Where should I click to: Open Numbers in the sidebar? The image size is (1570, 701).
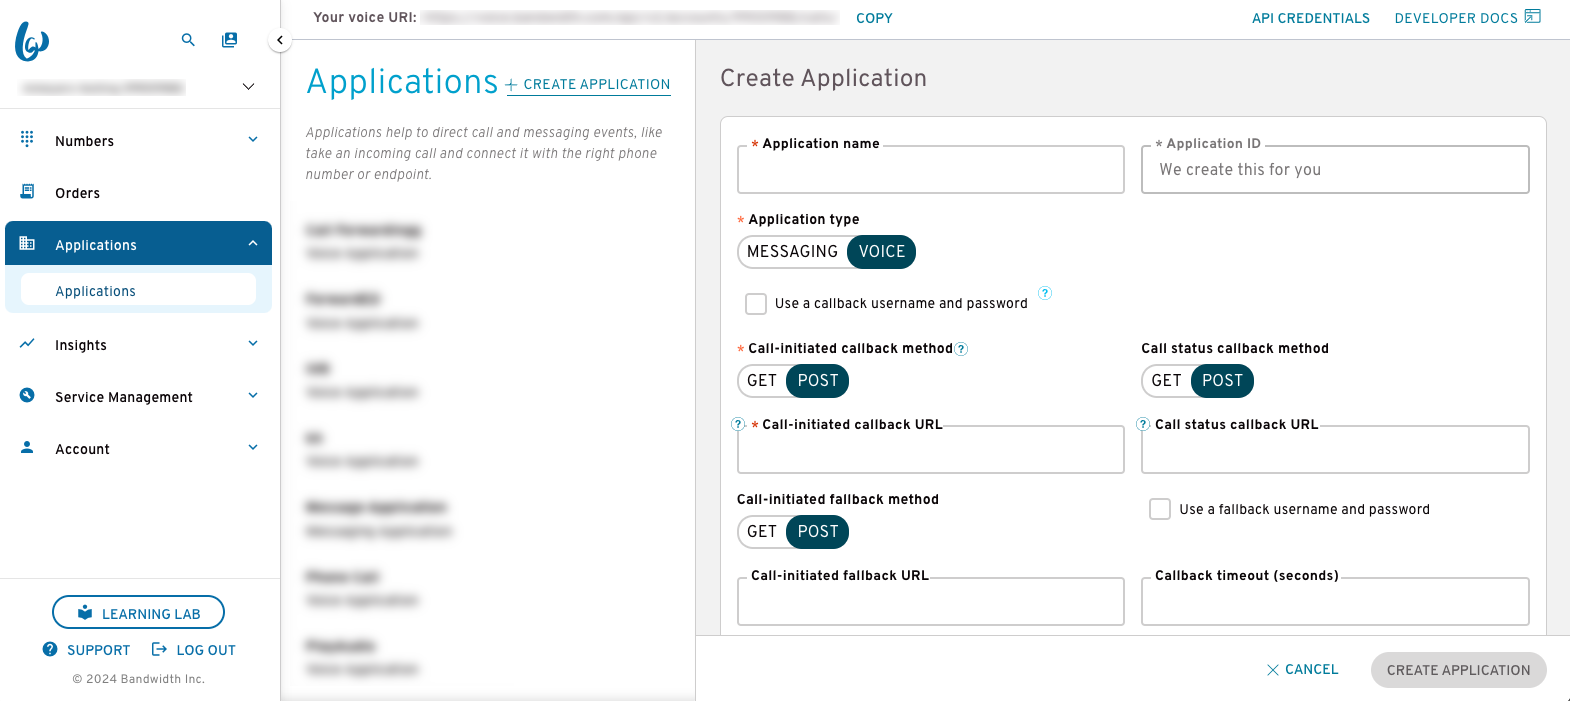[x=139, y=140]
